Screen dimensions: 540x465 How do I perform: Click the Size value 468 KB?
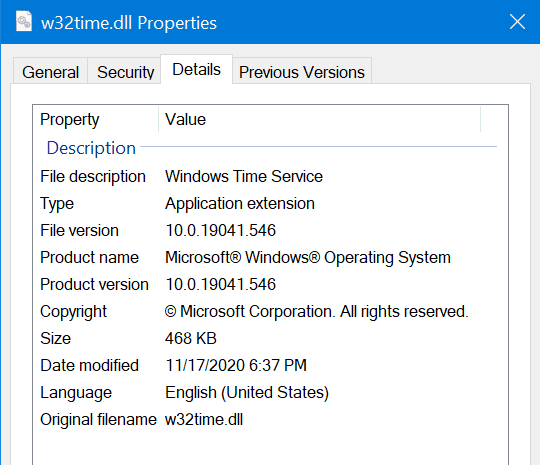pyautogui.click(x=190, y=338)
